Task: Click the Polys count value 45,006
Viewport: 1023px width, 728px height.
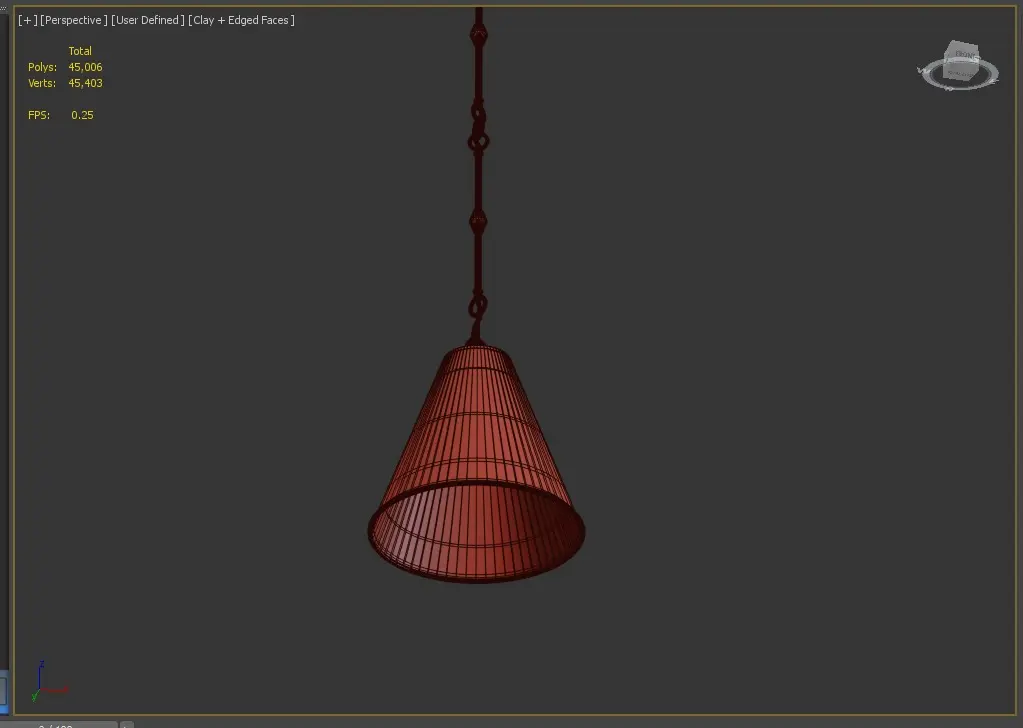Action: (85, 67)
